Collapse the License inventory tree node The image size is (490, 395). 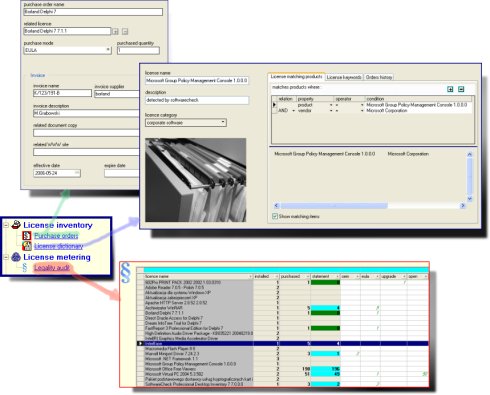click(x=6, y=225)
